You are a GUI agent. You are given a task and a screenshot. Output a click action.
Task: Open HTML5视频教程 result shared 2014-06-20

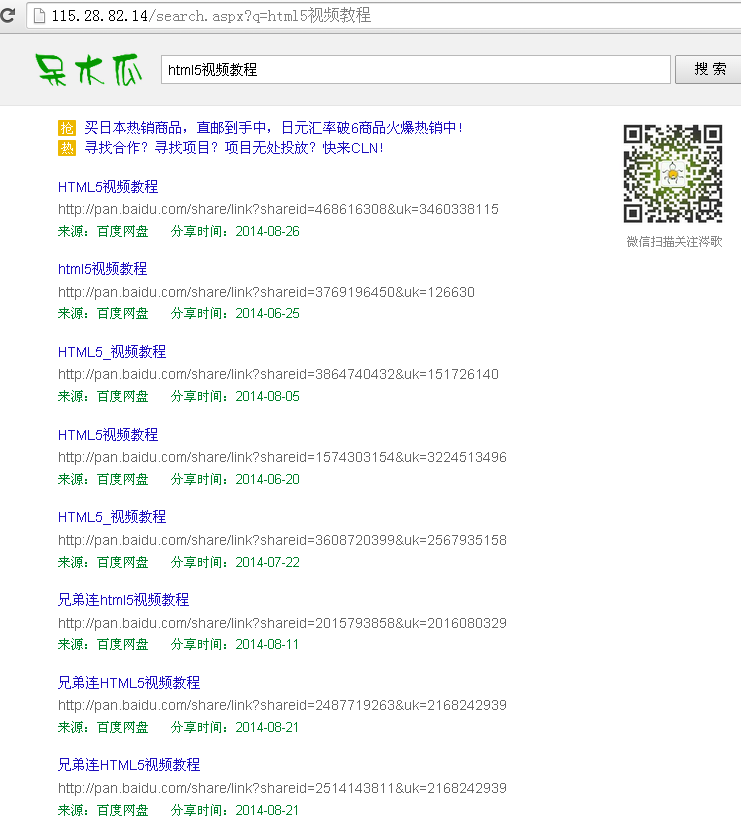pos(108,435)
